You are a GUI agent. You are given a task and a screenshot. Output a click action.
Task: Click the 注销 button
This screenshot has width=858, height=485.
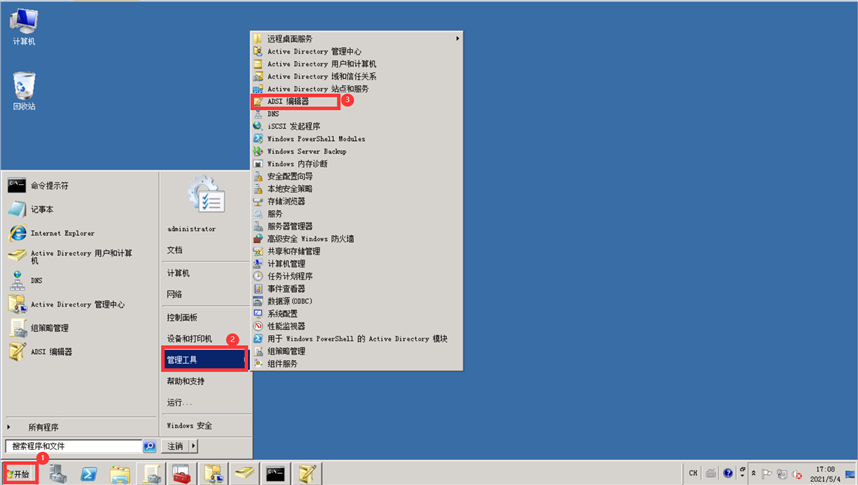point(175,446)
